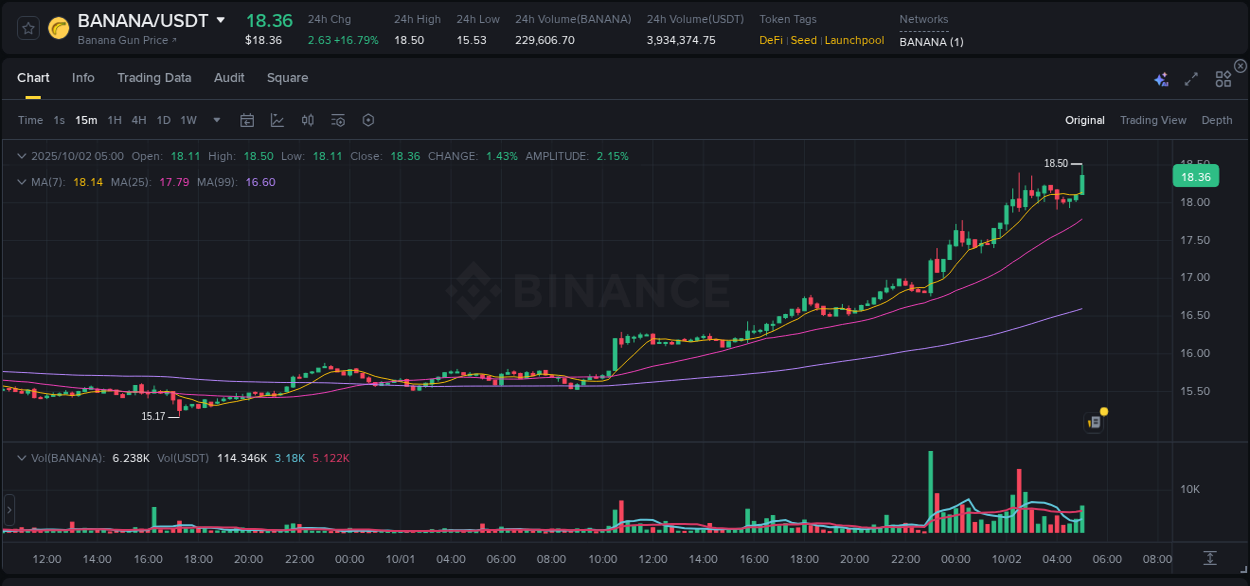Select the chart style line icon
The height and width of the screenshot is (586, 1250).
tap(277, 119)
